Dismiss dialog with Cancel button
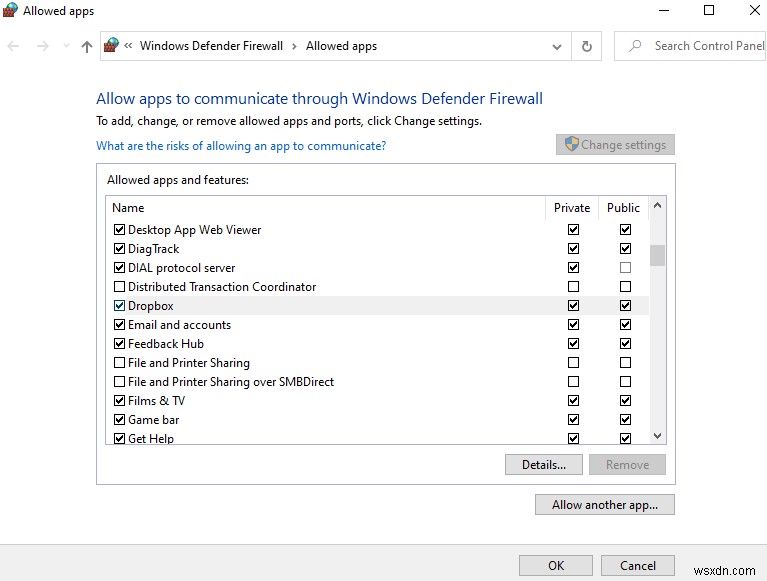Screen dimensions: 767x581 coord(638,566)
